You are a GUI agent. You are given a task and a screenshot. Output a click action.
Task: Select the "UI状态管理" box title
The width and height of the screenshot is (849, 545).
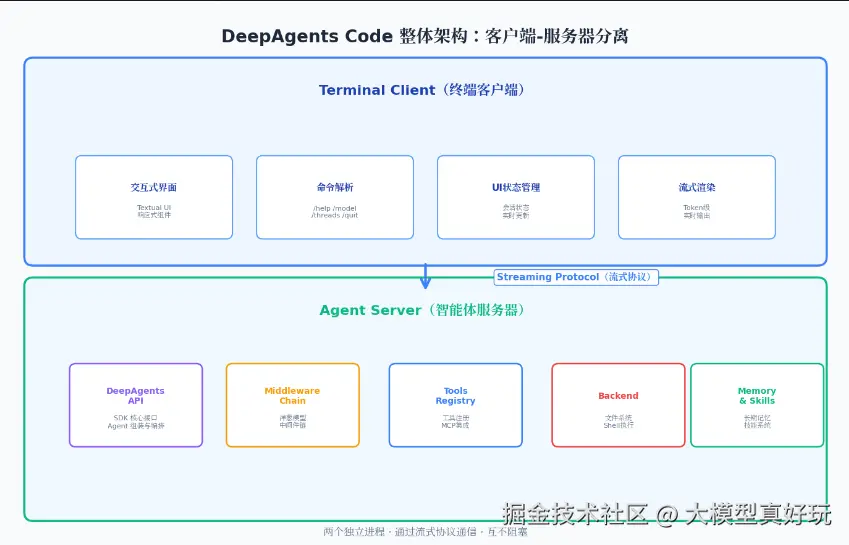[516, 187]
